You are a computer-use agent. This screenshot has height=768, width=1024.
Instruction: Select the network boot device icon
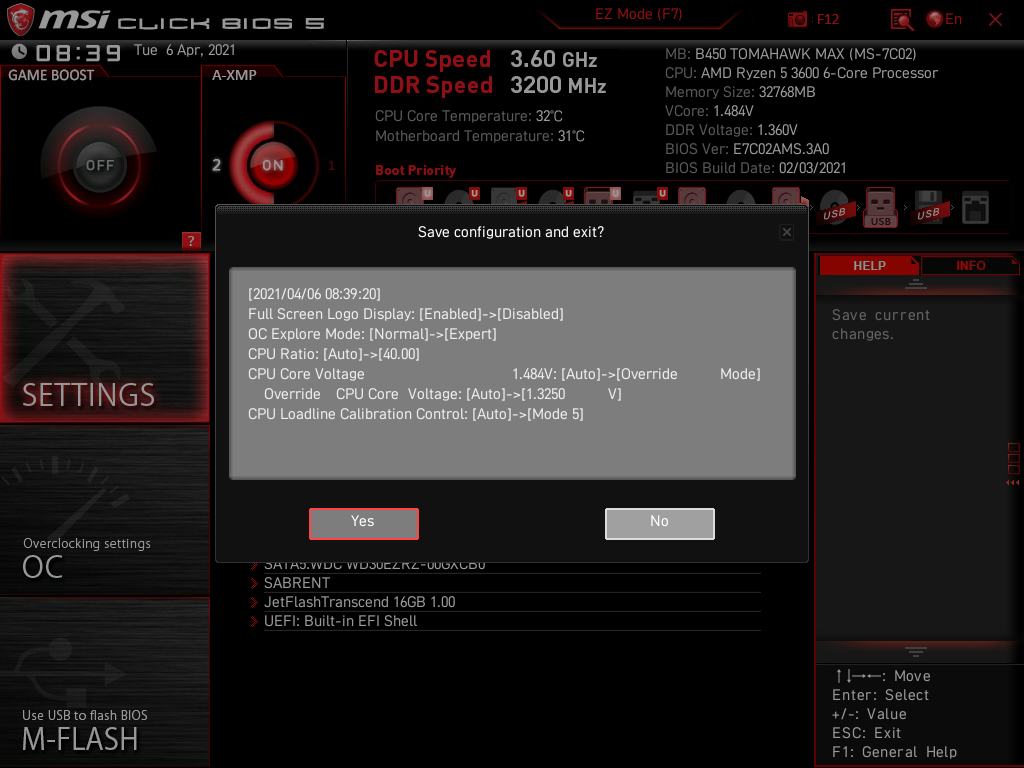(x=975, y=208)
